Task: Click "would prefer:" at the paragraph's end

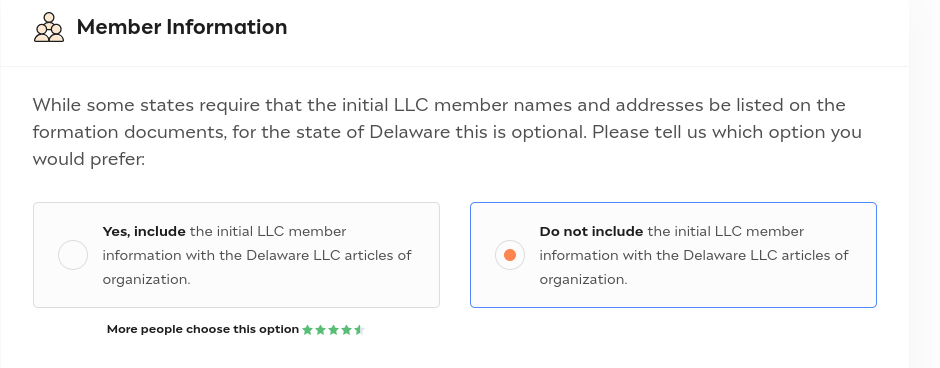Action: 89,159
